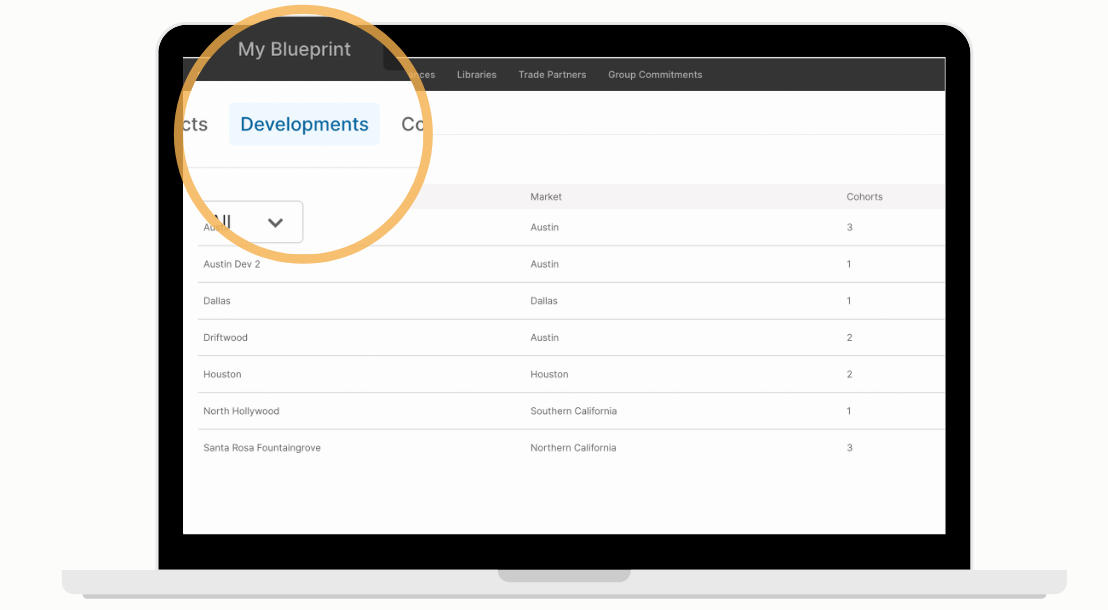Open the Libraries menu item
This screenshot has width=1108, height=610.
(x=476, y=75)
